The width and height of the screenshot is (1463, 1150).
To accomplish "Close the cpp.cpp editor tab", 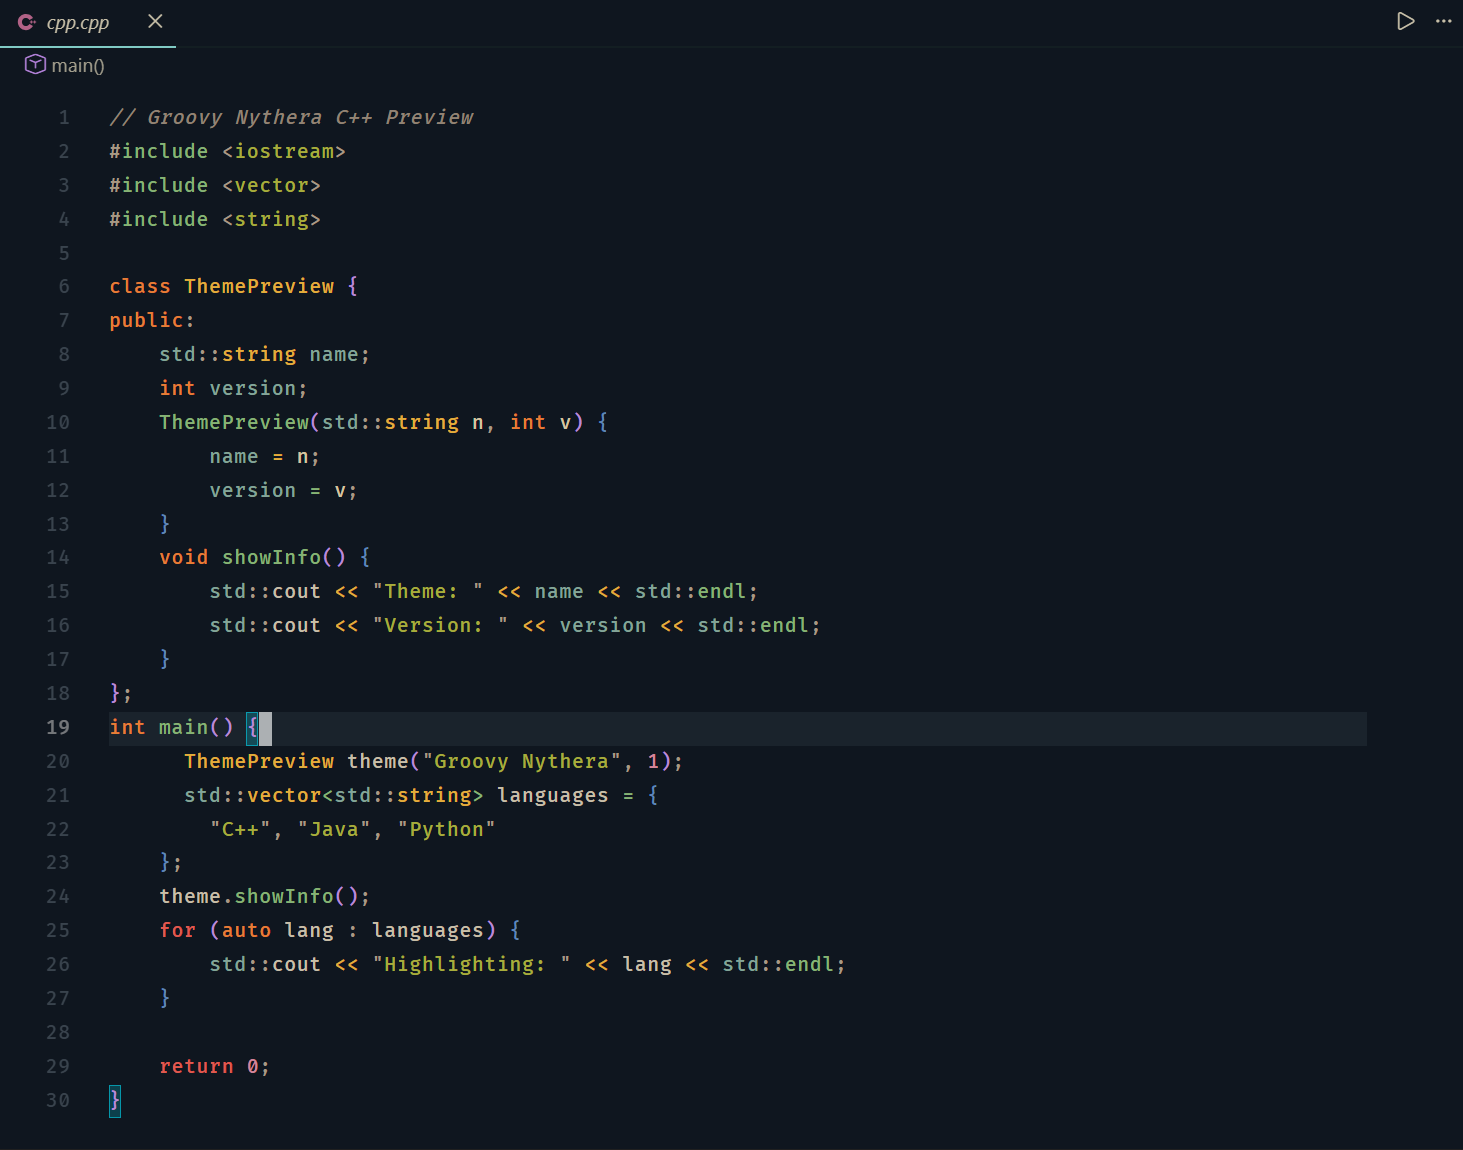I will click(155, 21).
